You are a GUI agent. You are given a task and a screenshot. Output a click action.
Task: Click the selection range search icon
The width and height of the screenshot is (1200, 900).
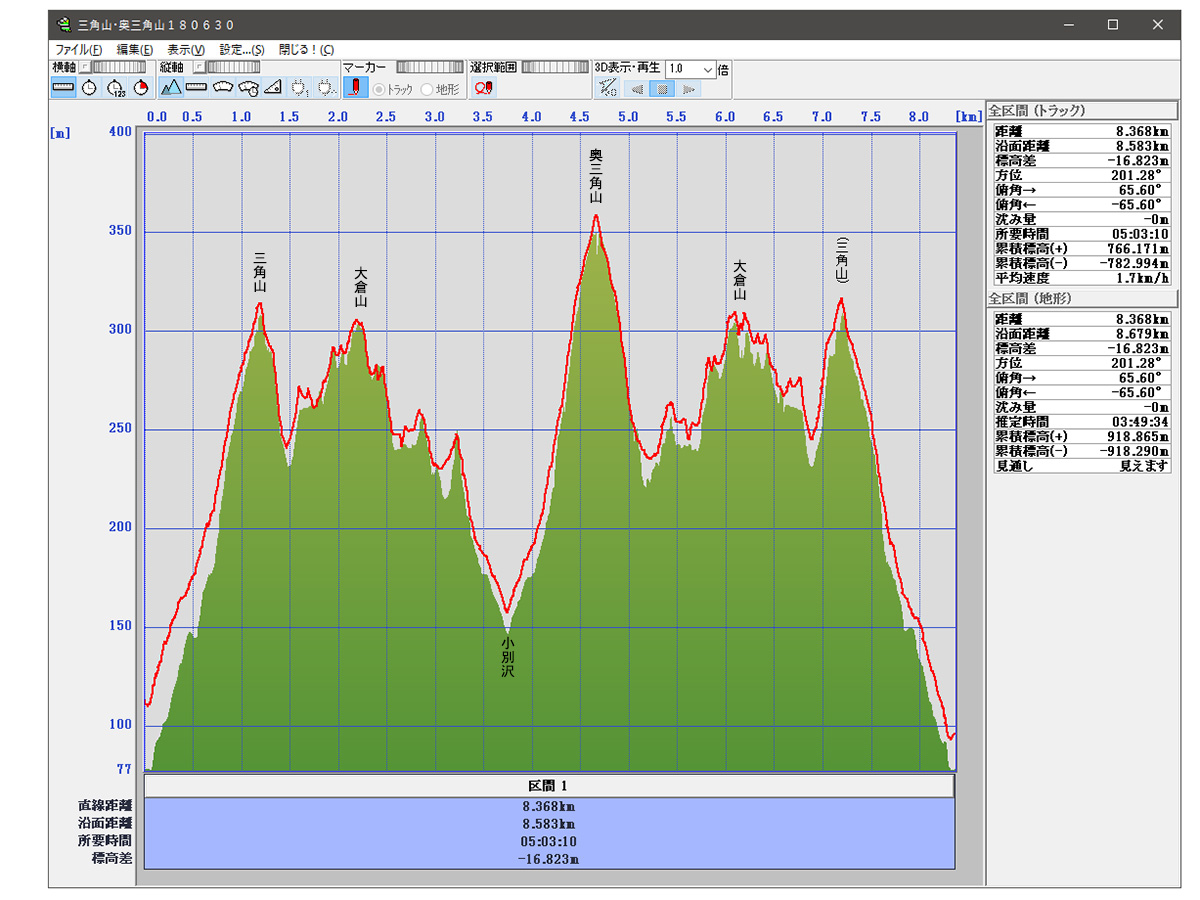tap(484, 88)
